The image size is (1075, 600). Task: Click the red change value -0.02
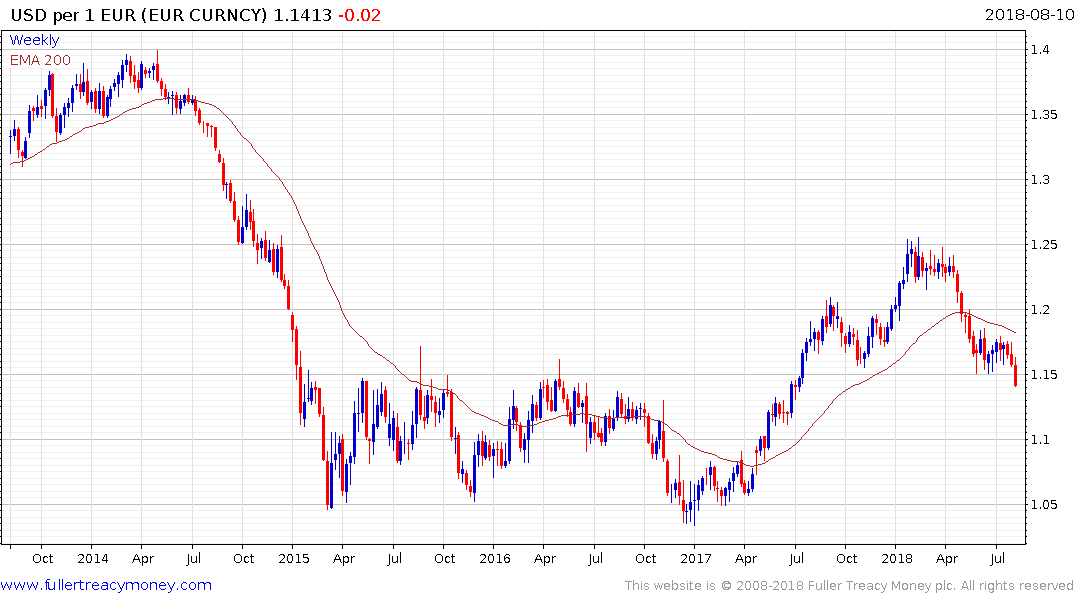359,15
